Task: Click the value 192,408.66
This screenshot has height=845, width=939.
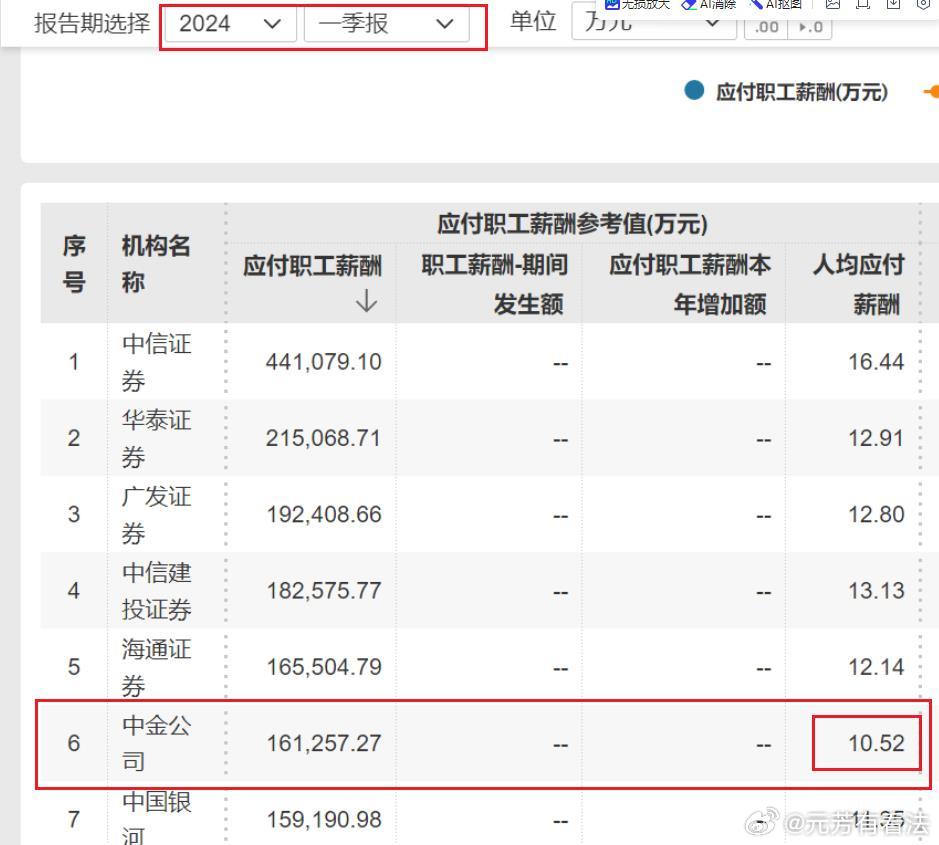Action: click(323, 514)
